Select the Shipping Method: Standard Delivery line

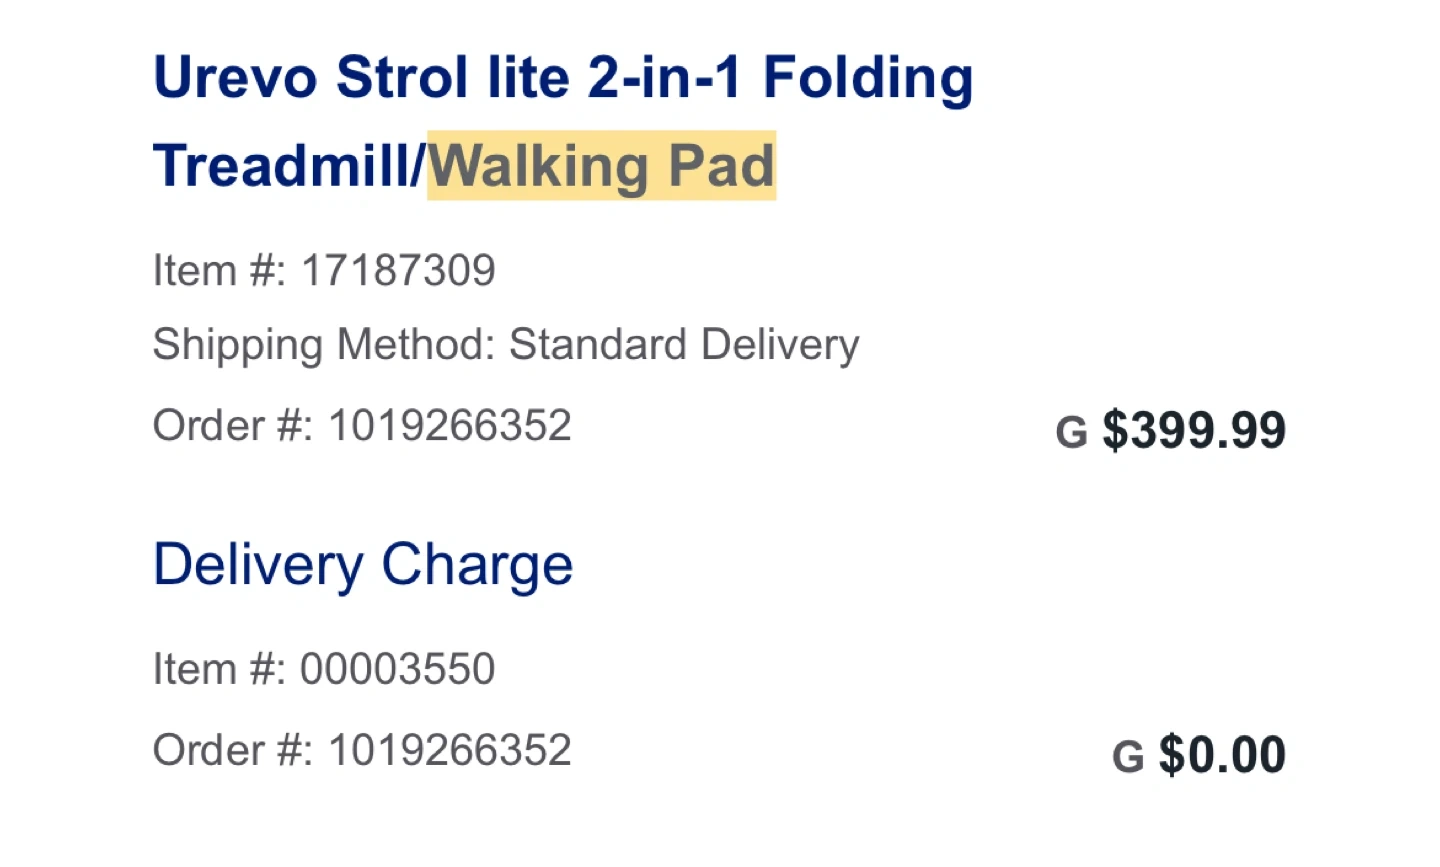tap(506, 345)
